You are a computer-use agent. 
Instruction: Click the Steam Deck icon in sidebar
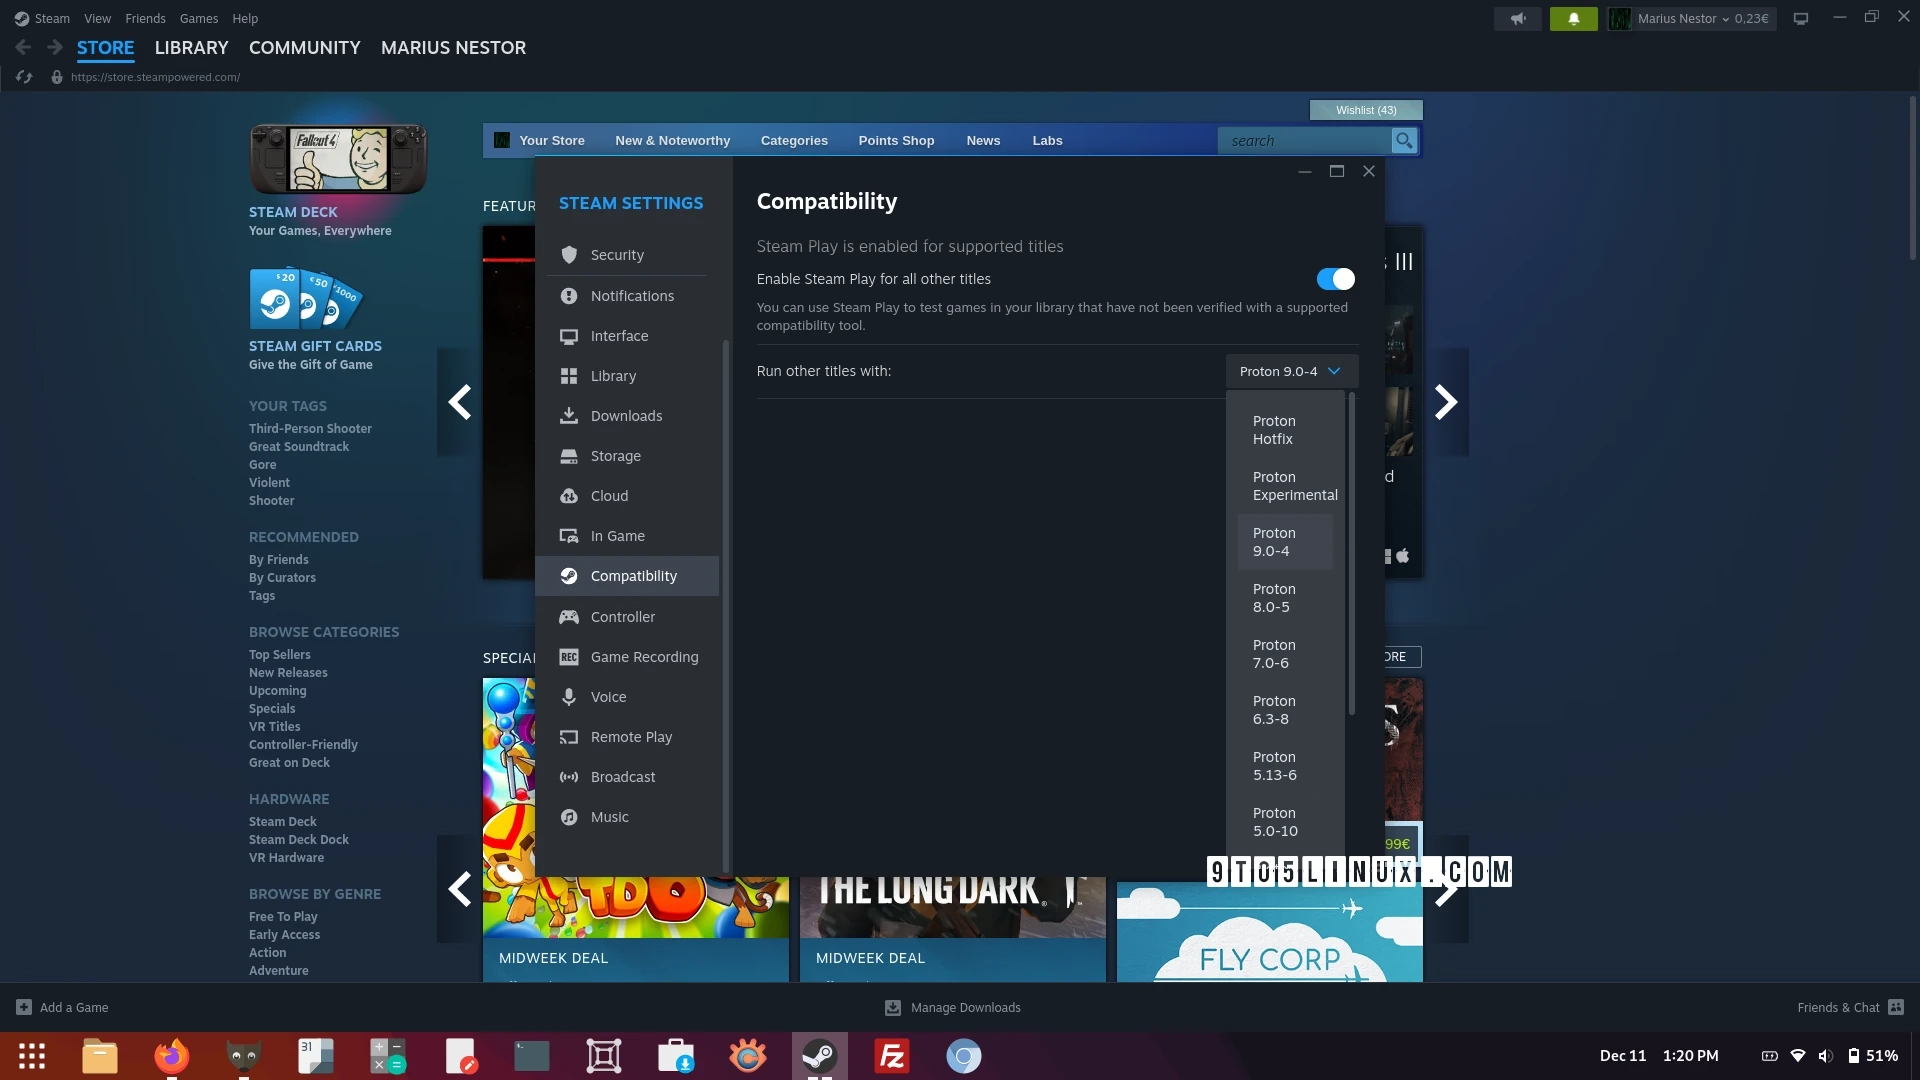(x=338, y=158)
